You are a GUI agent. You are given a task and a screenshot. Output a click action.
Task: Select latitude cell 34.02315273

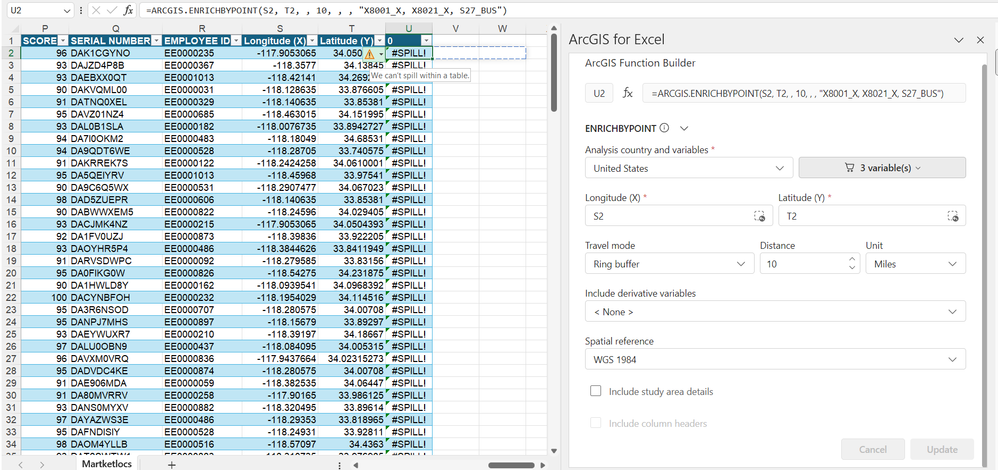(x=352, y=359)
